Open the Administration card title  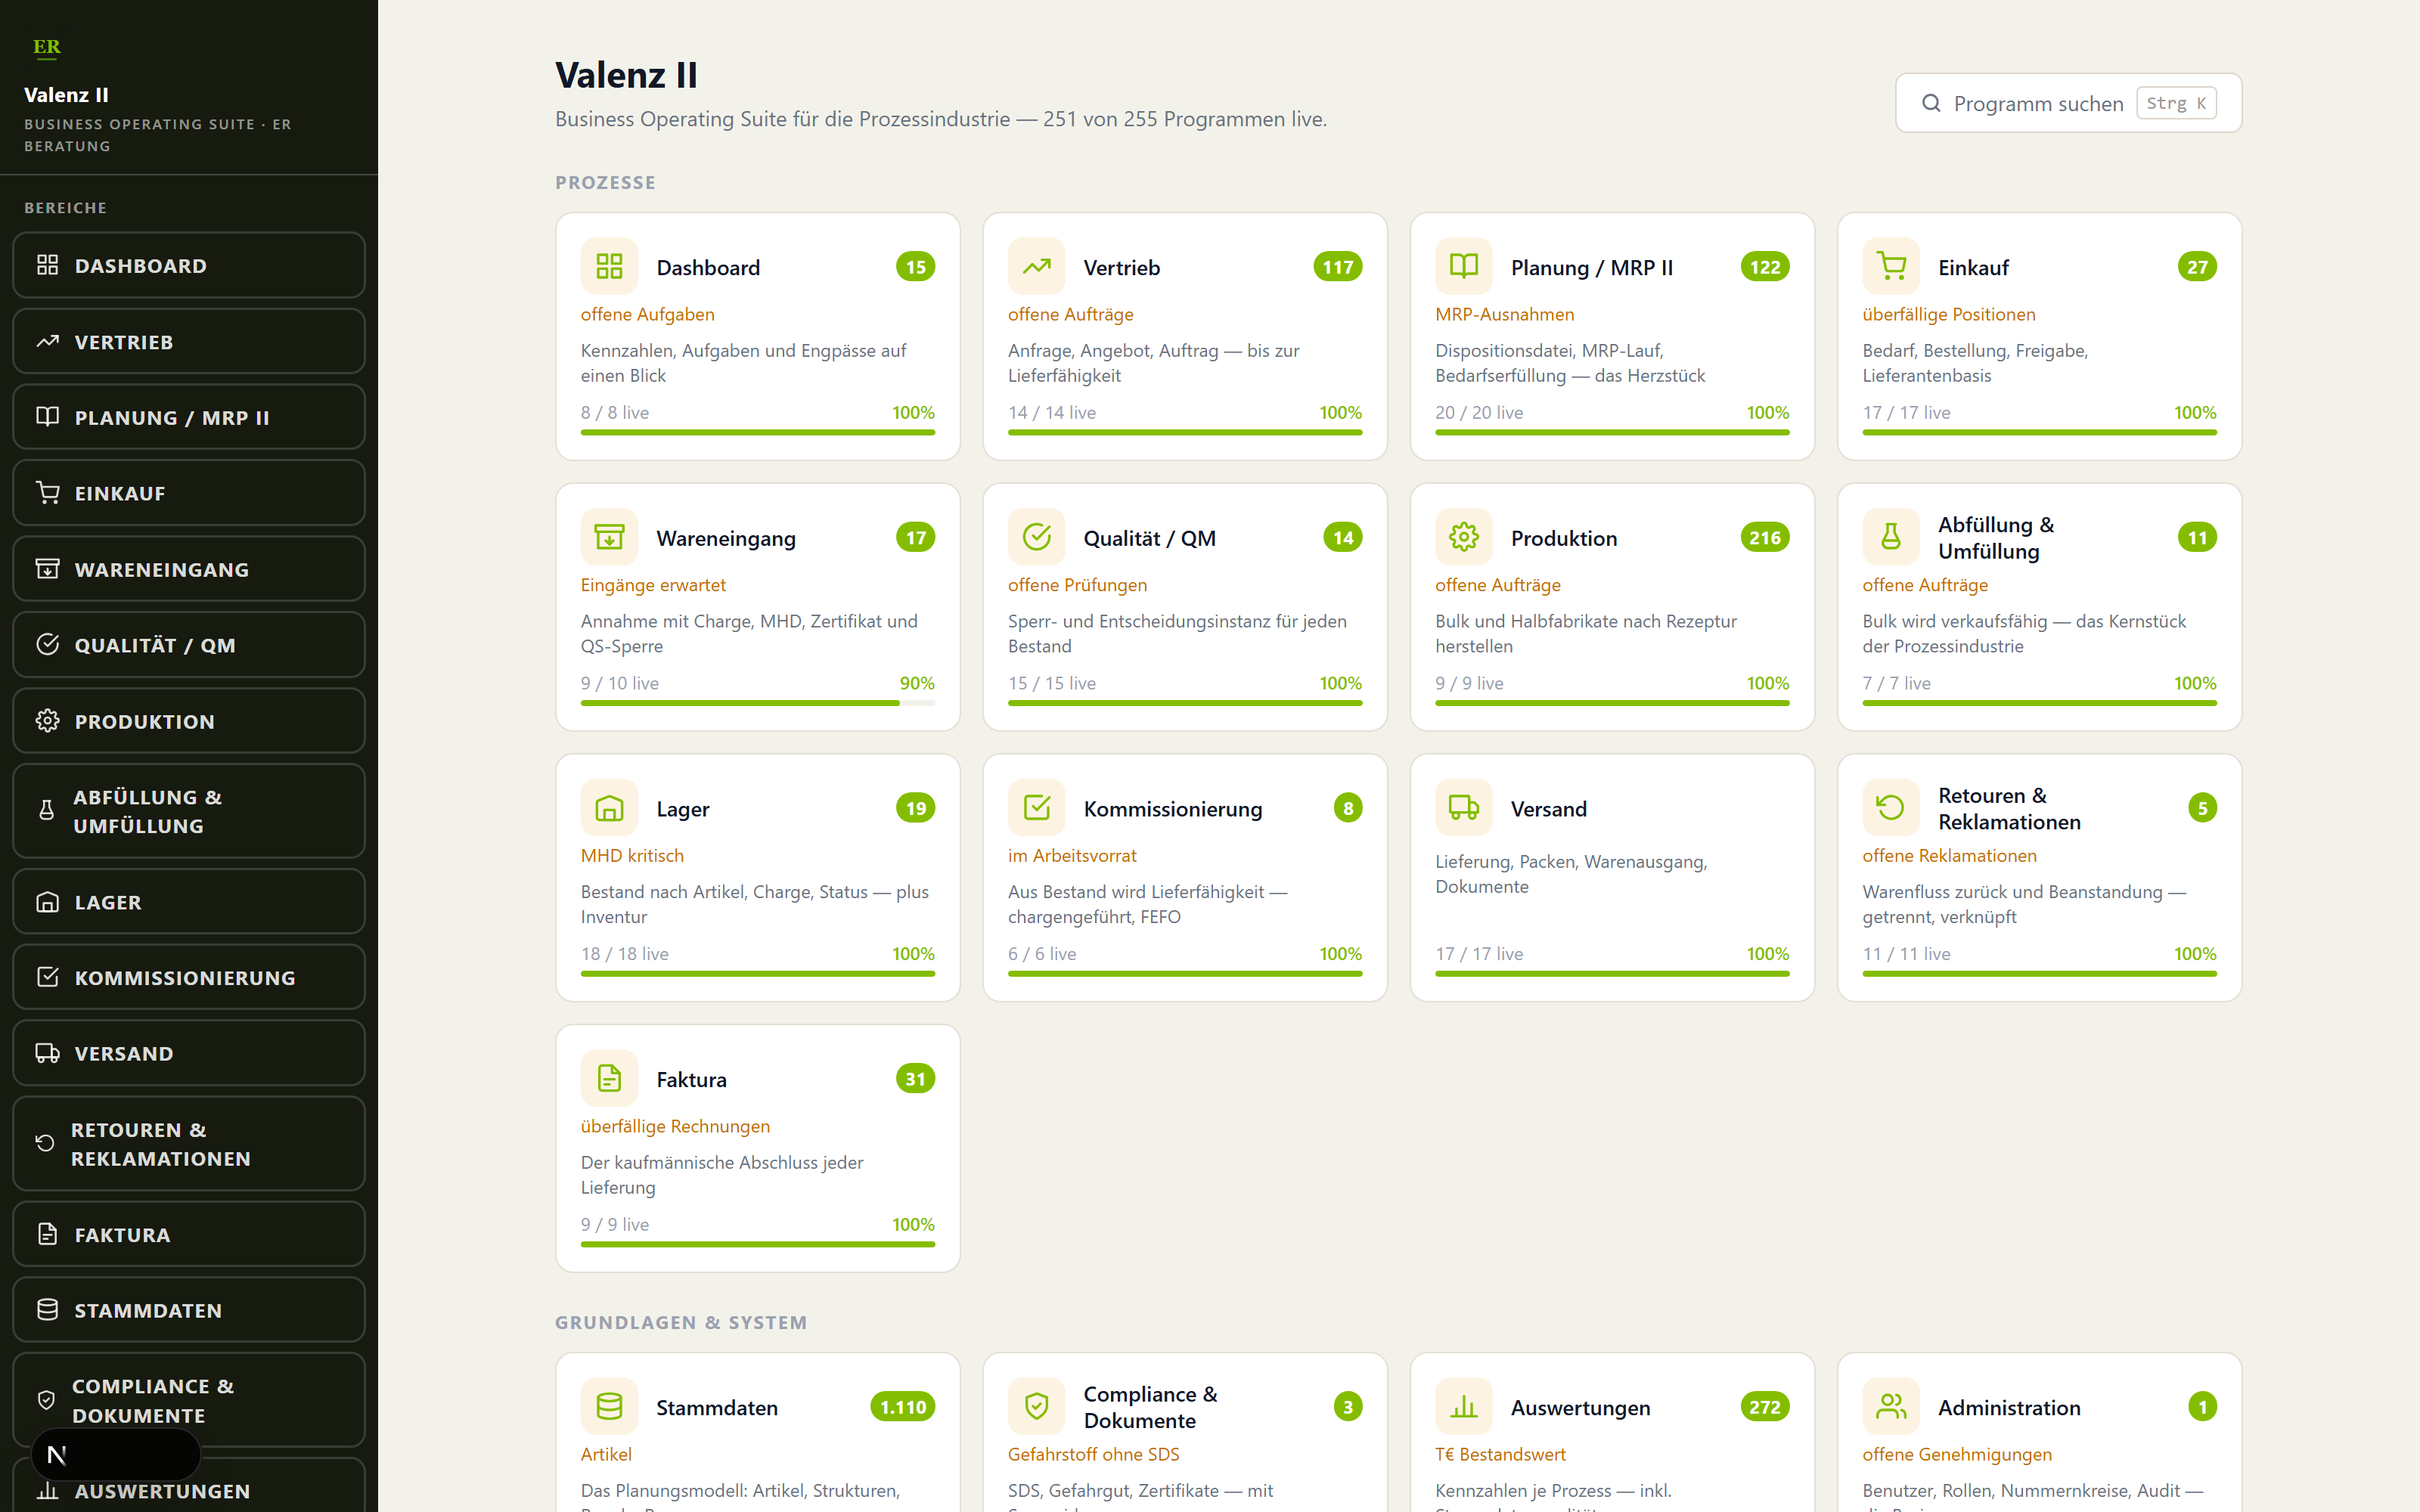2009,1408
